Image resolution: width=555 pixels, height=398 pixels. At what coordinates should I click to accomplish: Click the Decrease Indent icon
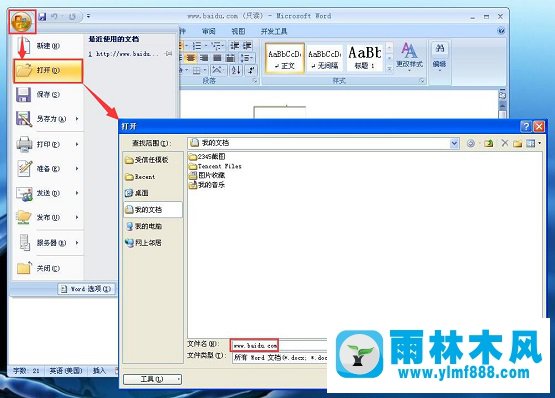(234, 46)
